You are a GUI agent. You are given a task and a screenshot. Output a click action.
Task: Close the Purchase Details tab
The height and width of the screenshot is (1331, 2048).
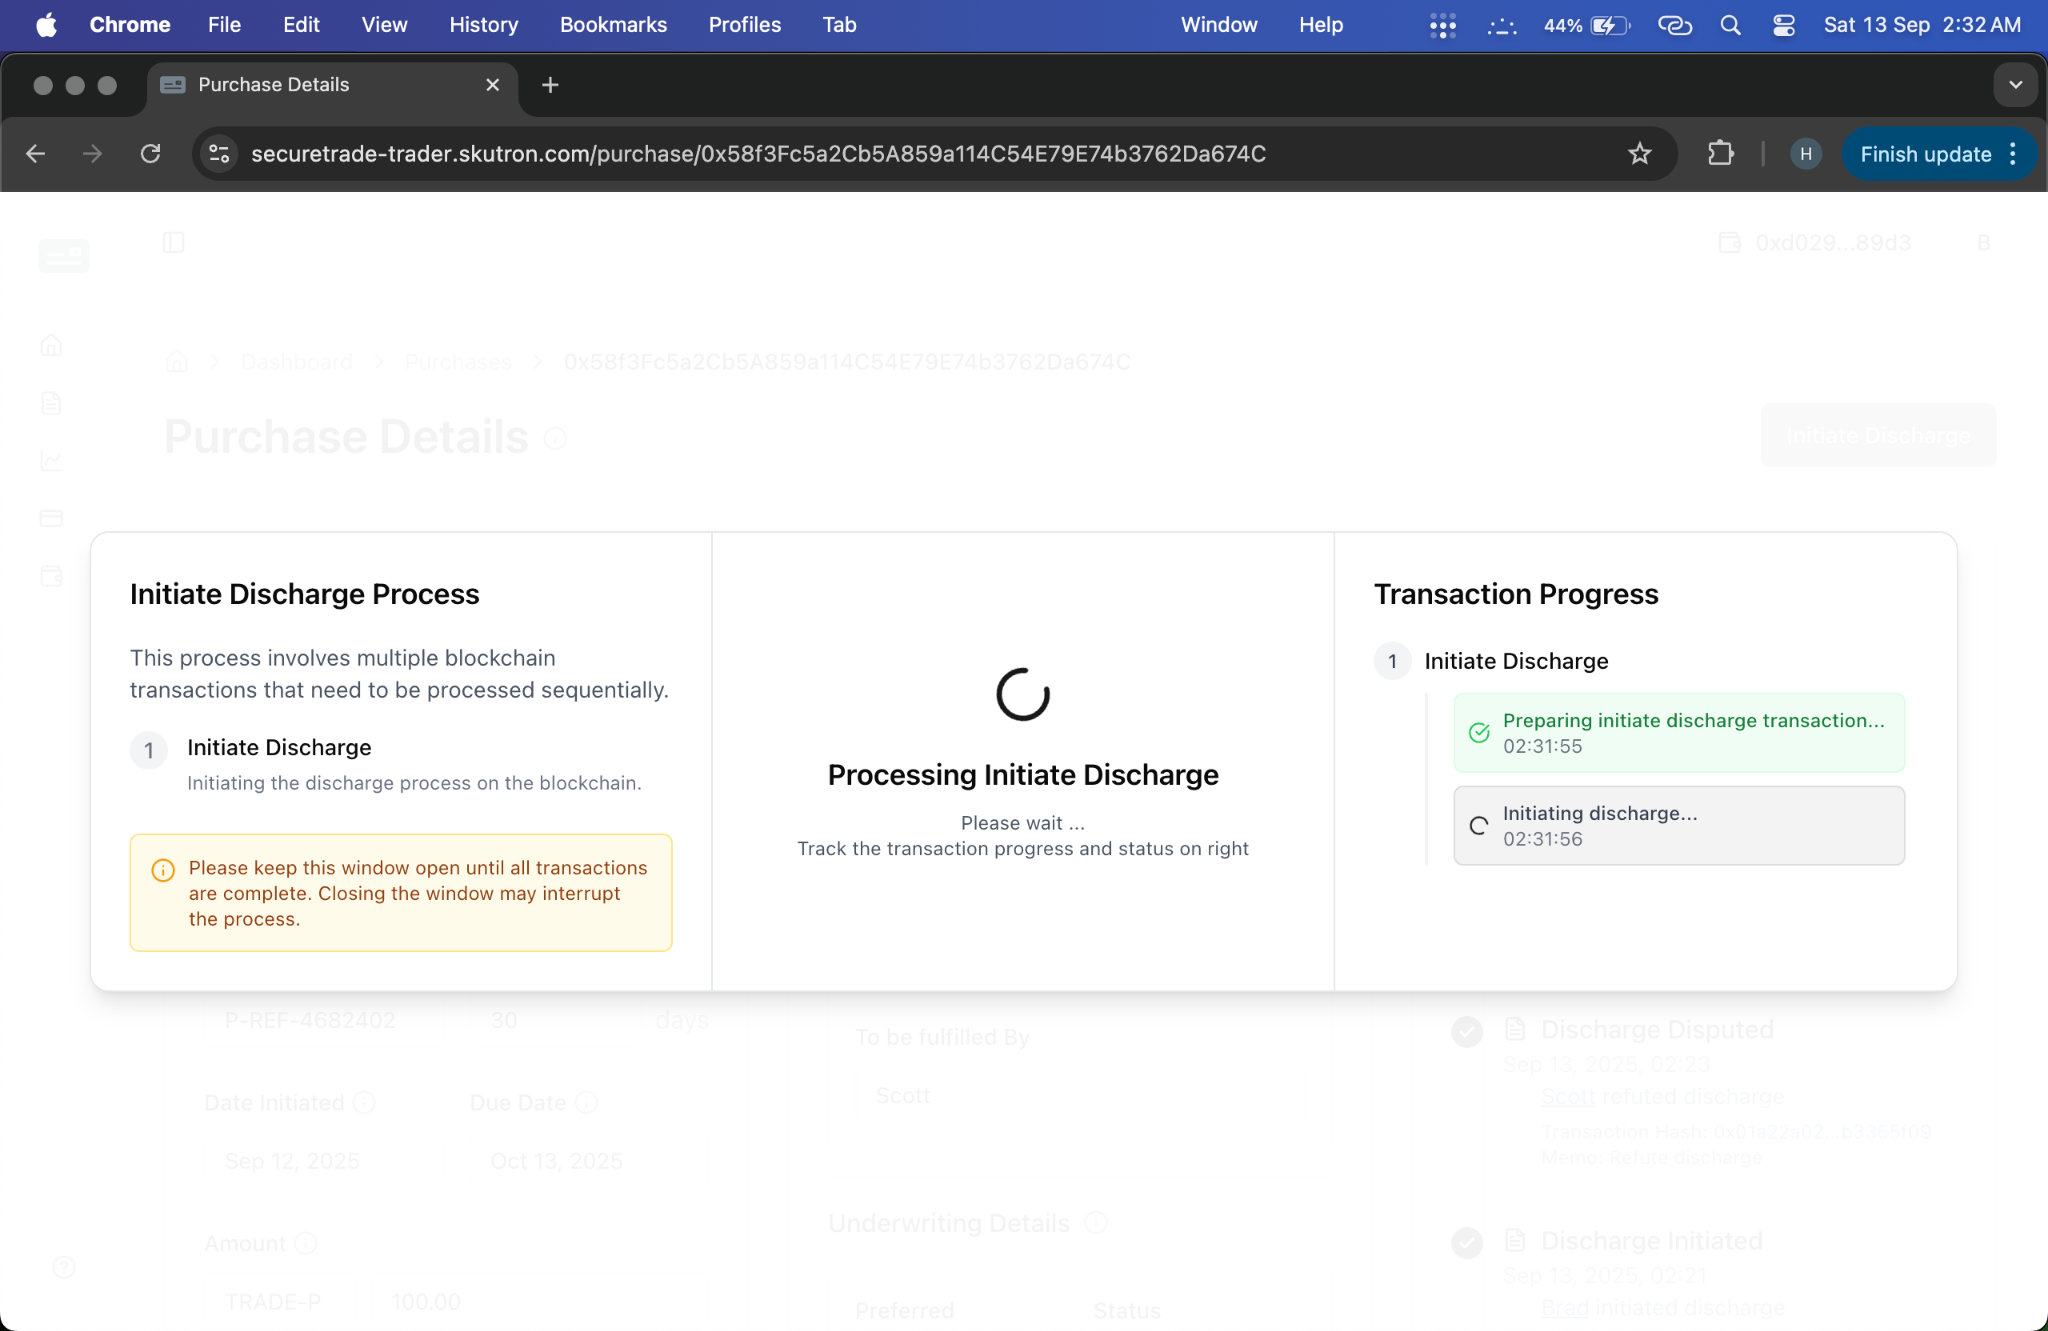(x=492, y=85)
